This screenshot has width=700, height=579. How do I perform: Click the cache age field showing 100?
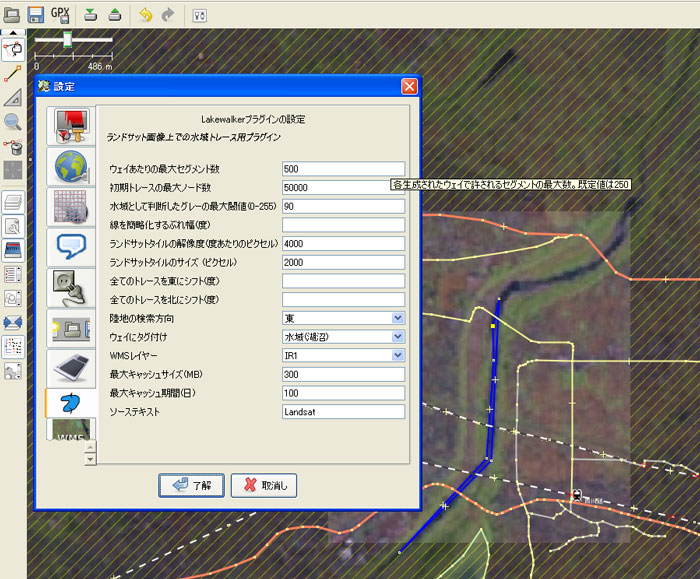click(x=343, y=393)
